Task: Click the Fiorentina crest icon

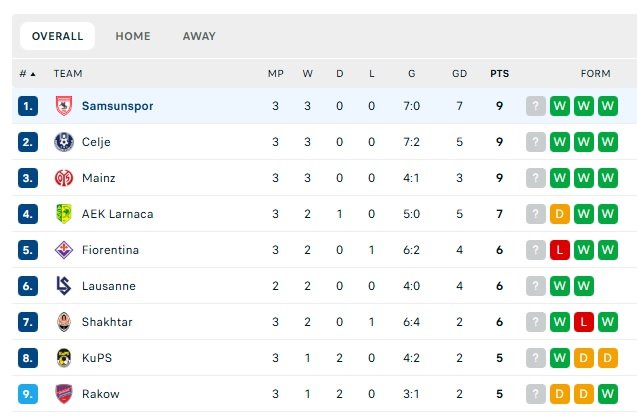Action: pyautogui.click(x=64, y=250)
